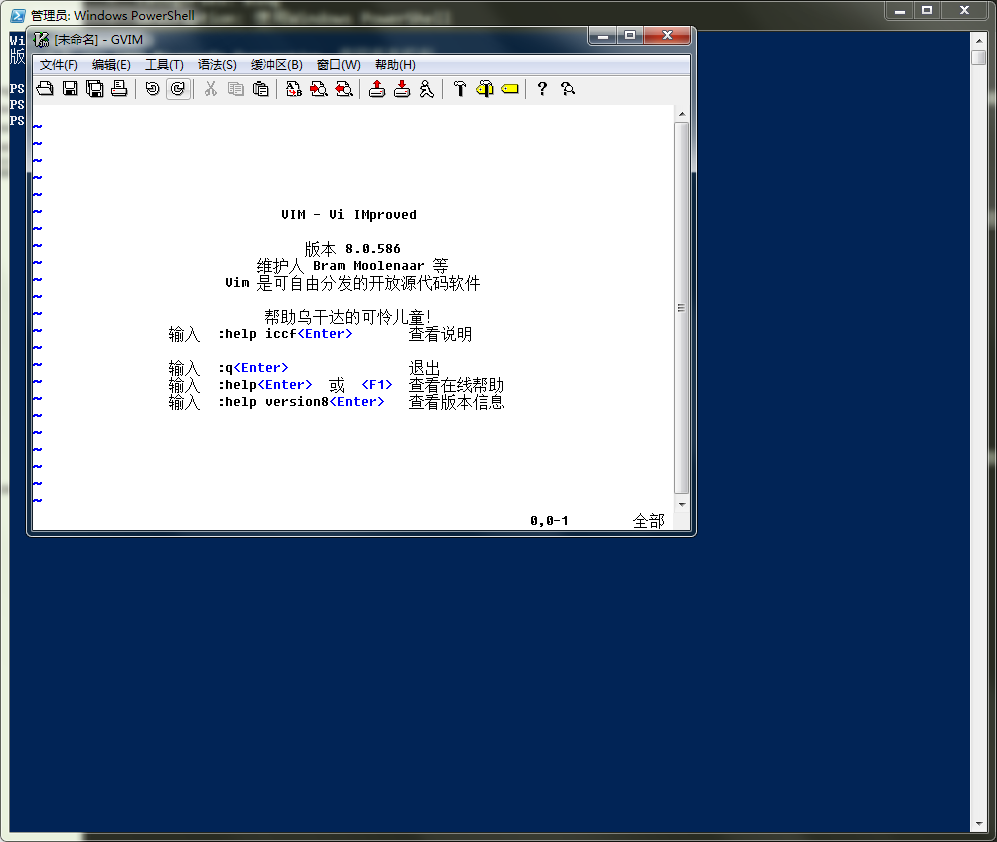Click the Build Tags icon

click(x=485, y=89)
